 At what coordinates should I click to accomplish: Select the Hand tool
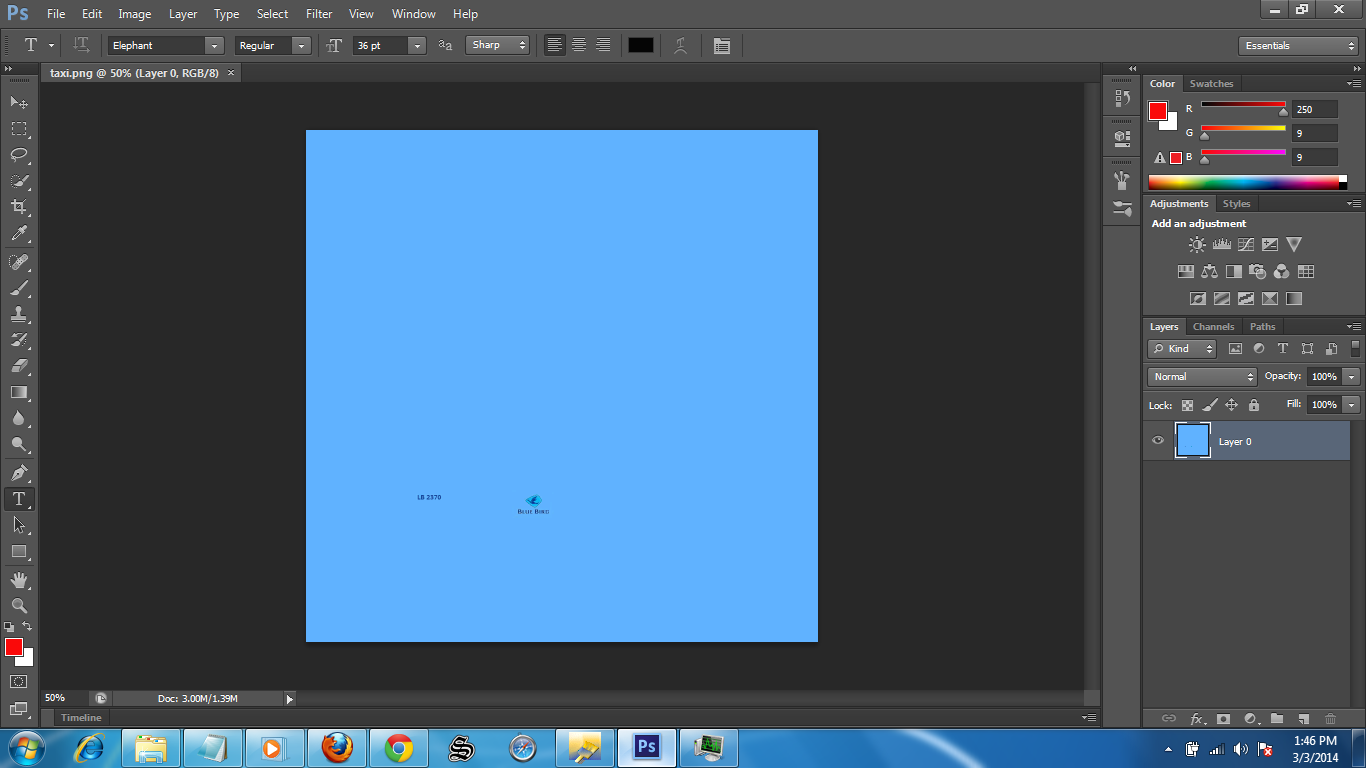(19, 580)
